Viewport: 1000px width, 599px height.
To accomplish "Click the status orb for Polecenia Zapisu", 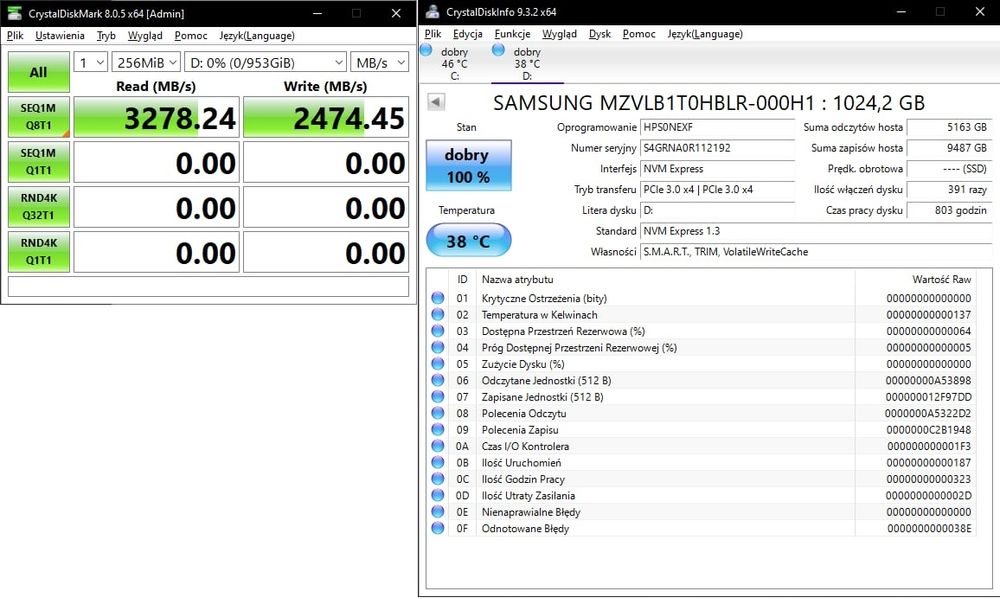I will [x=438, y=430].
